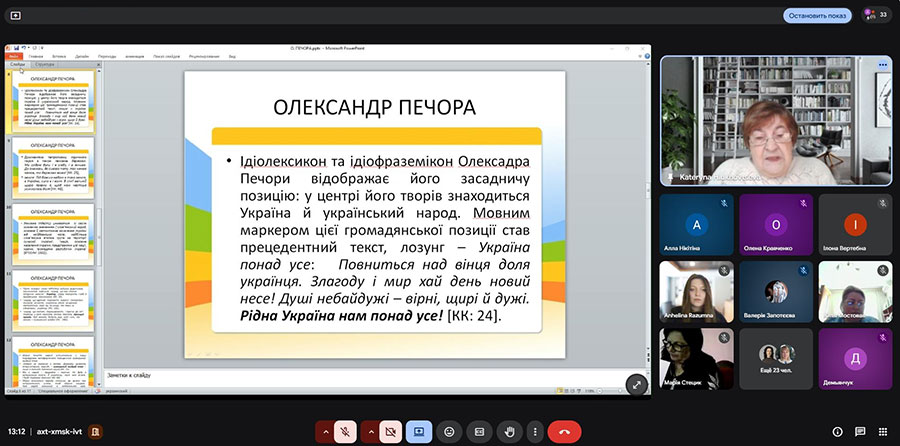900x446 pixels.
Task: Select Ілона Вертебна participant tile
Action: 855,224
